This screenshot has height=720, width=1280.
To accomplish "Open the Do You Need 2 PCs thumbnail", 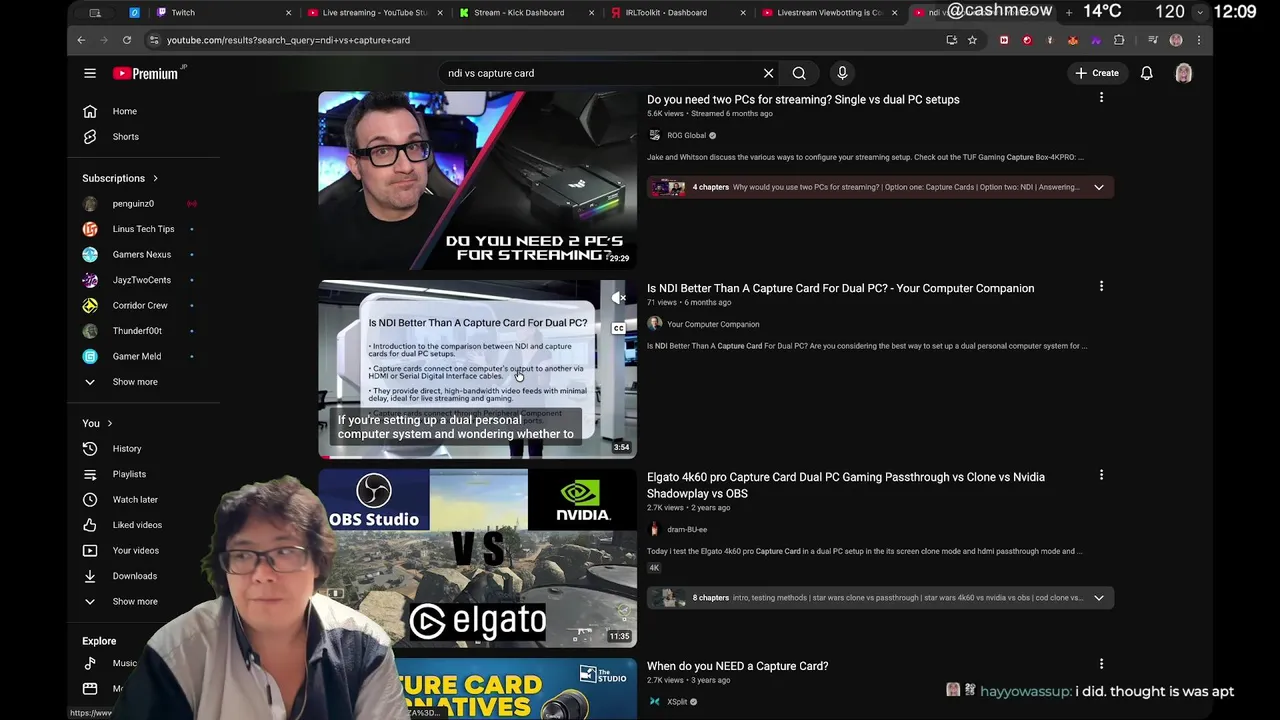I will (x=477, y=180).
